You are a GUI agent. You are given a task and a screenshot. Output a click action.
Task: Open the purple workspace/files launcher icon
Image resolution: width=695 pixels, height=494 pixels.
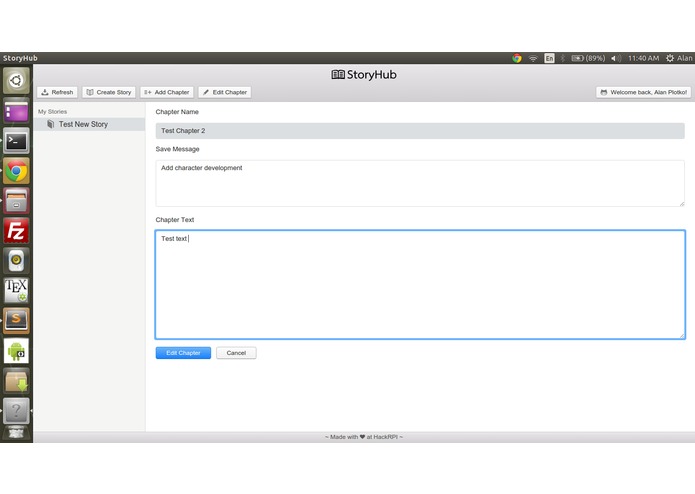(16, 111)
